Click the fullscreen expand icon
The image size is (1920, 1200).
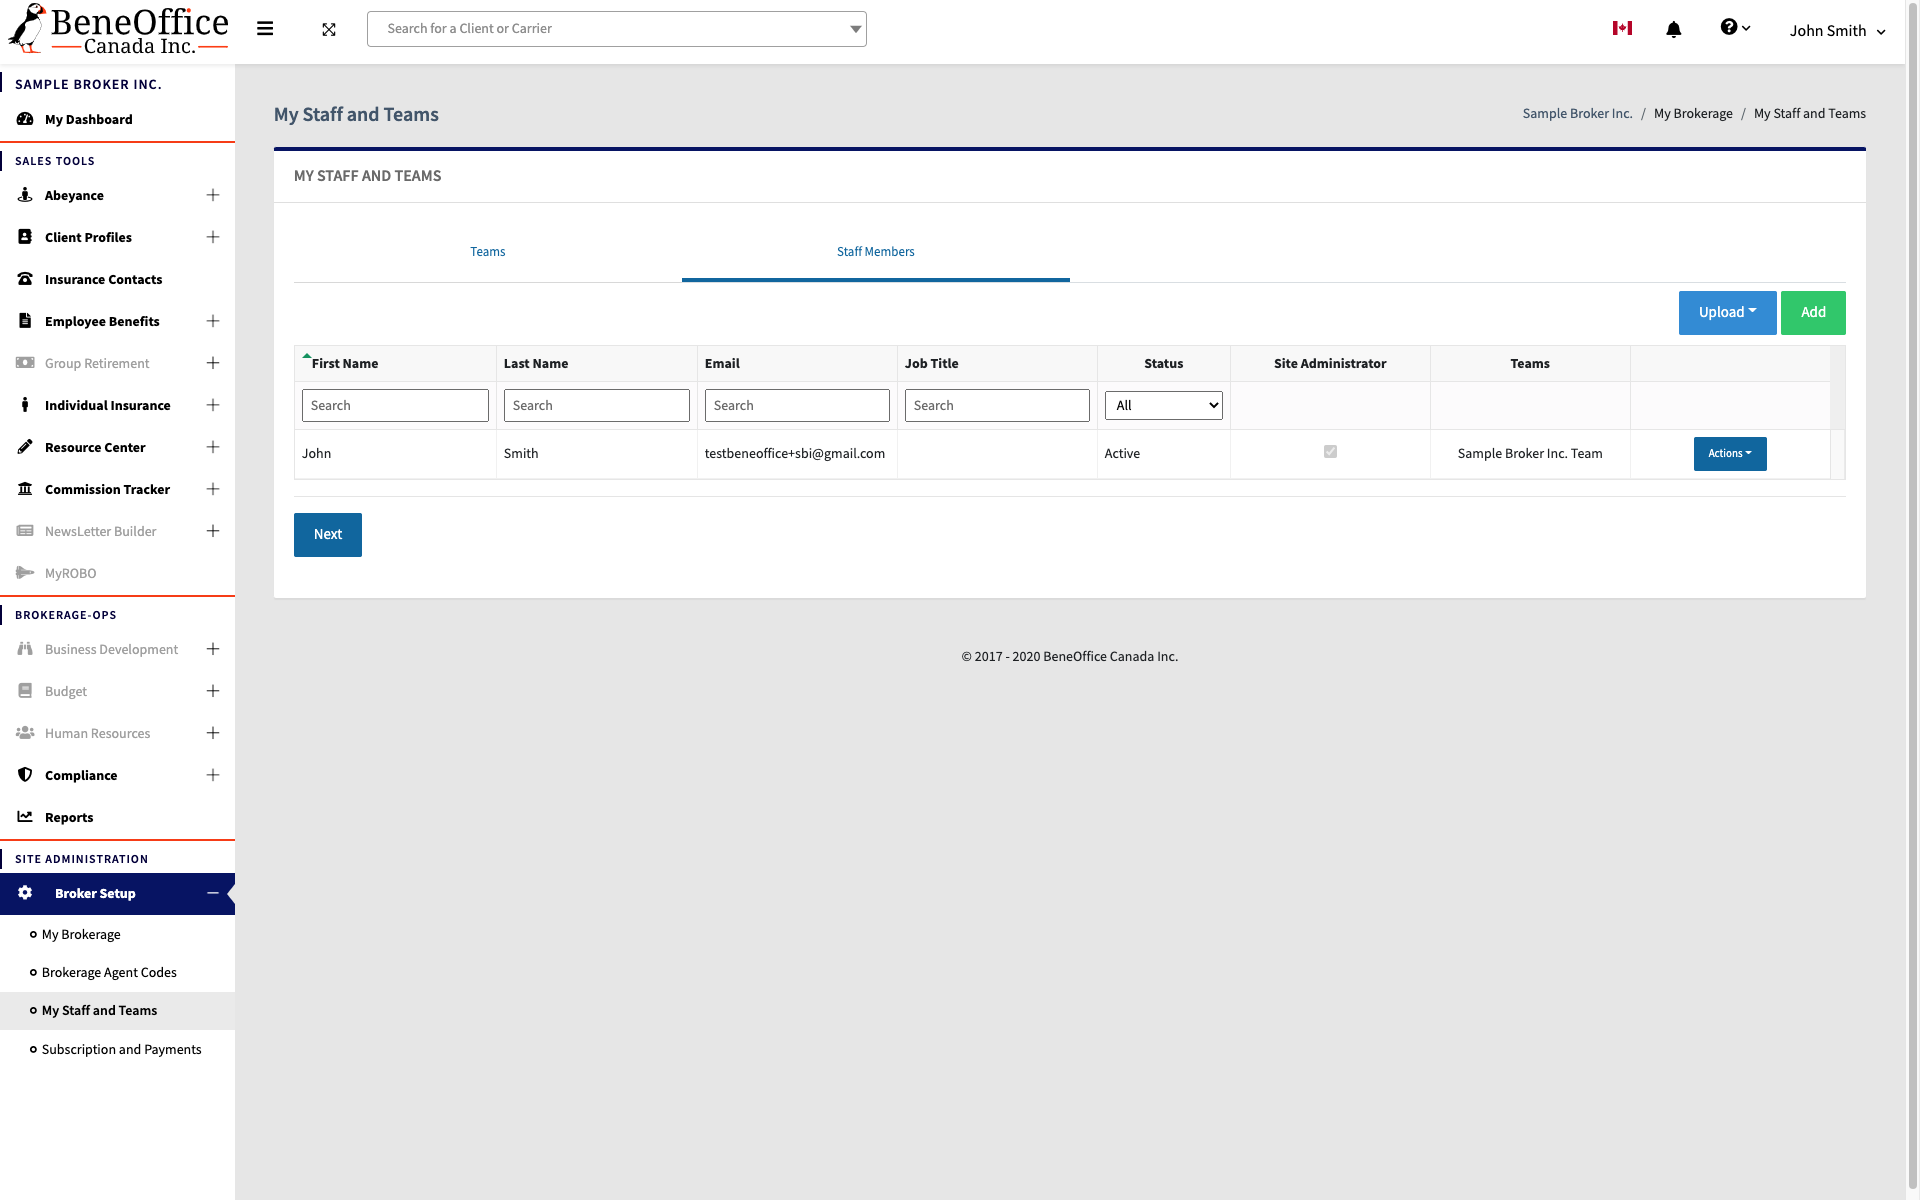pyautogui.click(x=329, y=30)
